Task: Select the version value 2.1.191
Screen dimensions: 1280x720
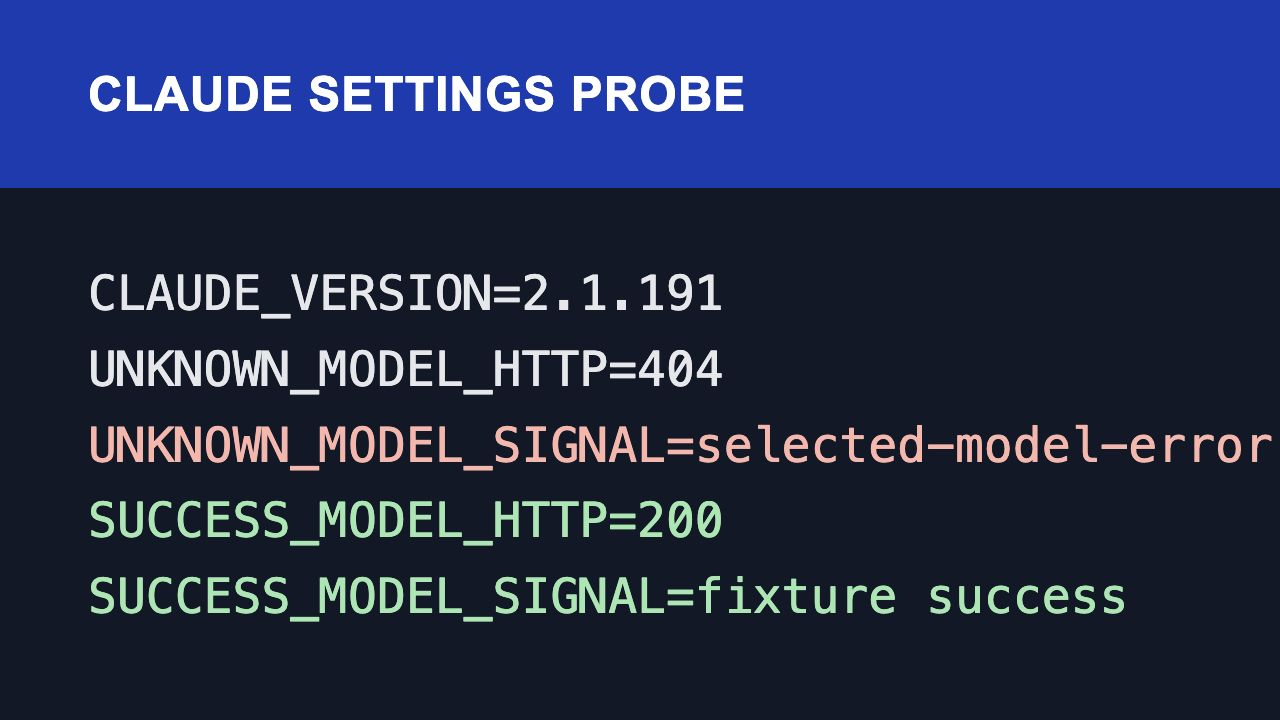Action: [x=622, y=295]
